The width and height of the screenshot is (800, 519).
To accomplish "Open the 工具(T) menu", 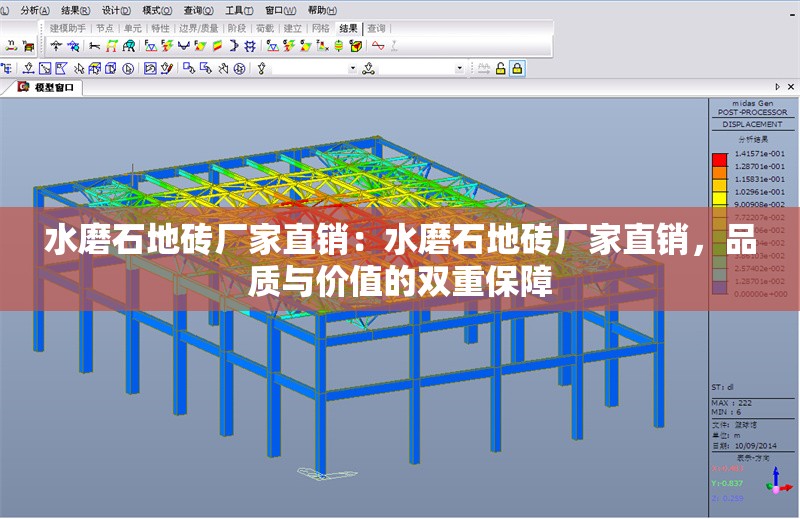I will [239, 10].
